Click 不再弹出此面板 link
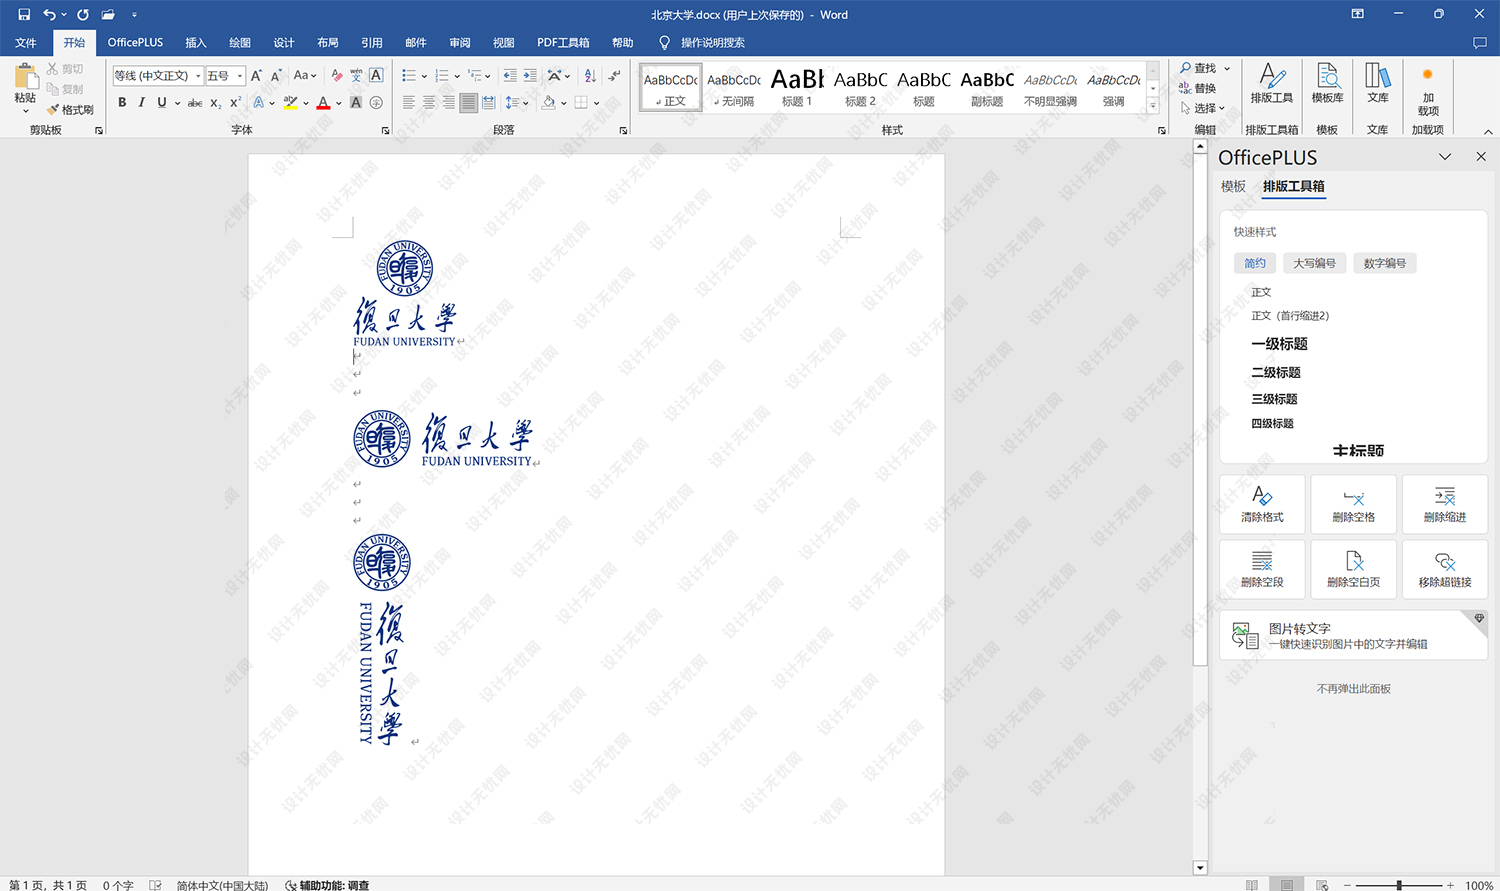1500x891 pixels. [1354, 689]
